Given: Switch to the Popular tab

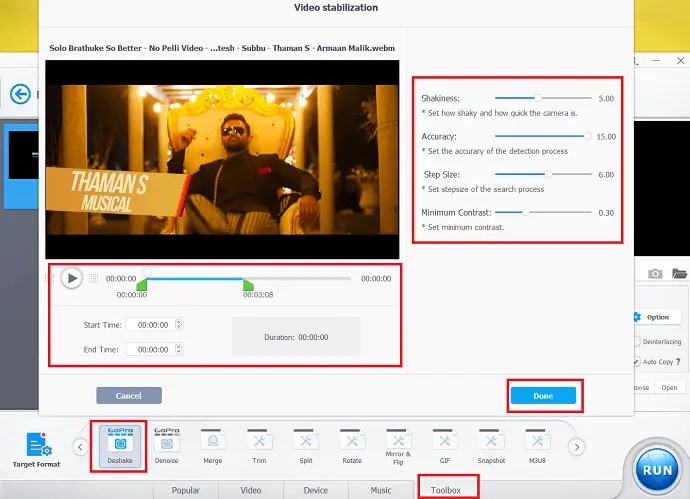Looking at the screenshot, I should tap(185, 490).
